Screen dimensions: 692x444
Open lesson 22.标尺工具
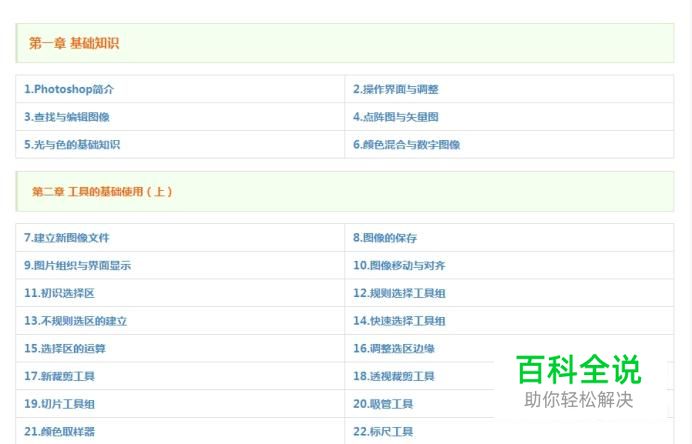tap(383, 432)
